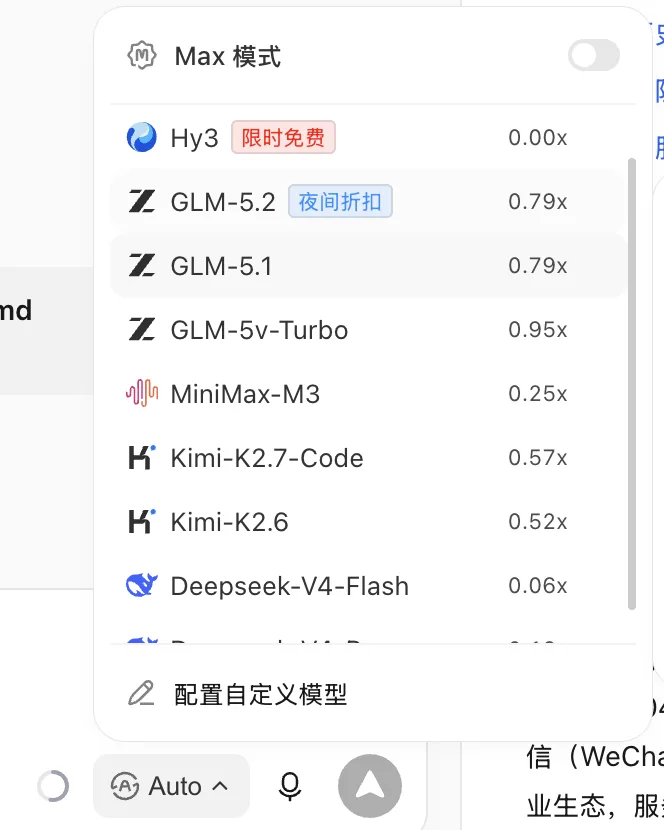Open 配置自定义模型 settings
Image resolution: width=664 pixels, height=830 pixels.
point(373,694)
